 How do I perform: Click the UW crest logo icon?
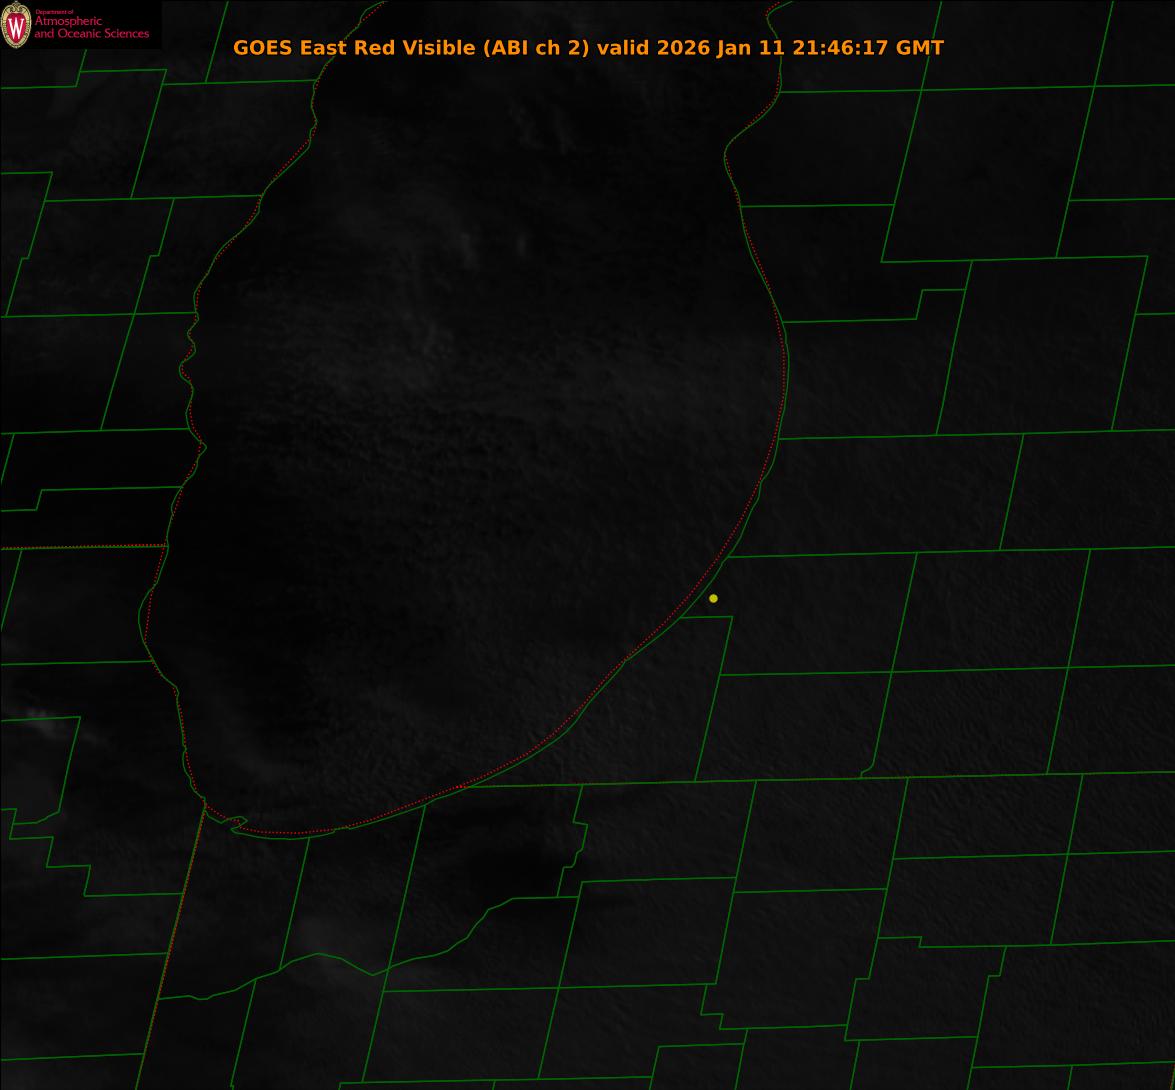[x=15, y=25]
